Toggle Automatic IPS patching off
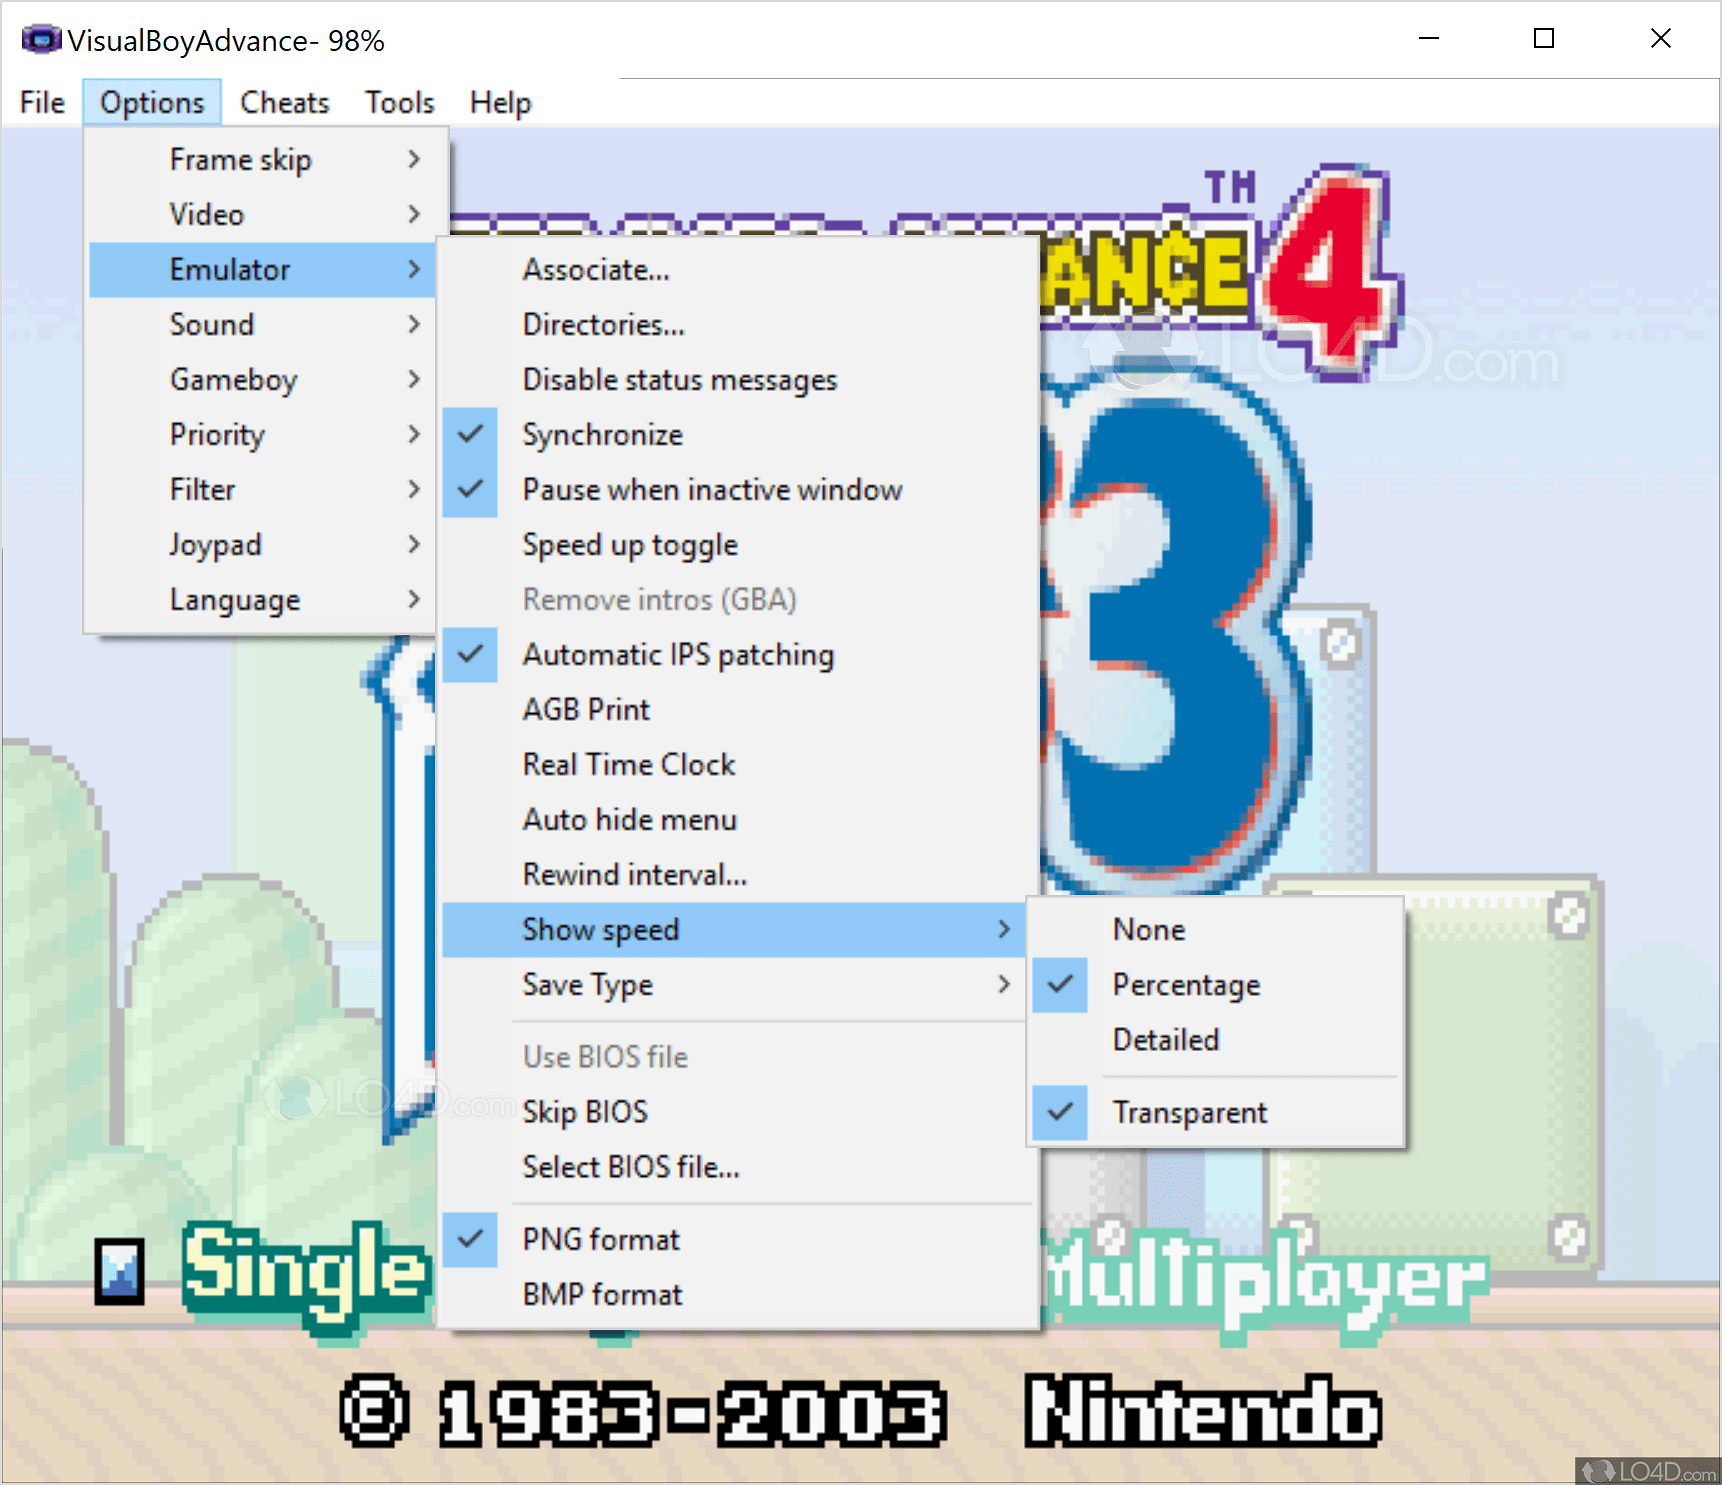Screen dimensions: 1722x1485 (677, 654)
